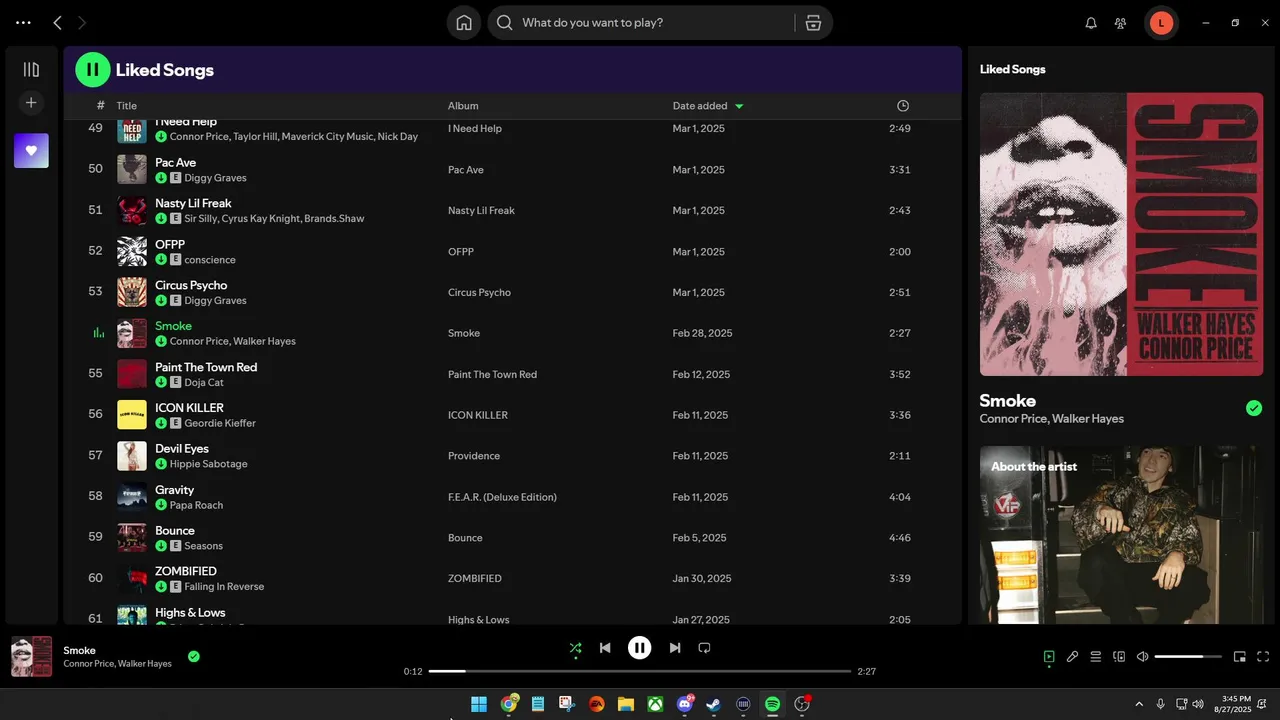Go back with the left arrow
This screenshot has height=720, width=1280.
pyautogui.click(x=57, y=23)
